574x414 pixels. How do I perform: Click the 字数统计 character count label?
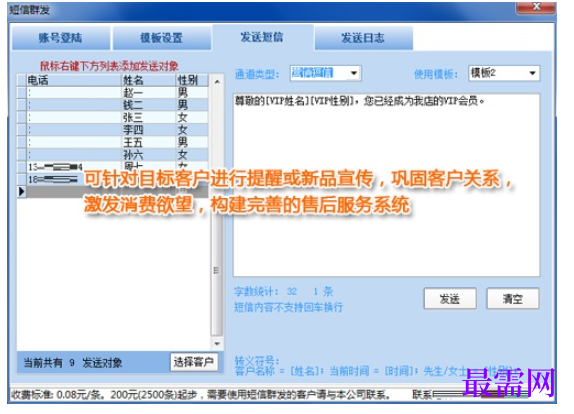pos(284,291)
